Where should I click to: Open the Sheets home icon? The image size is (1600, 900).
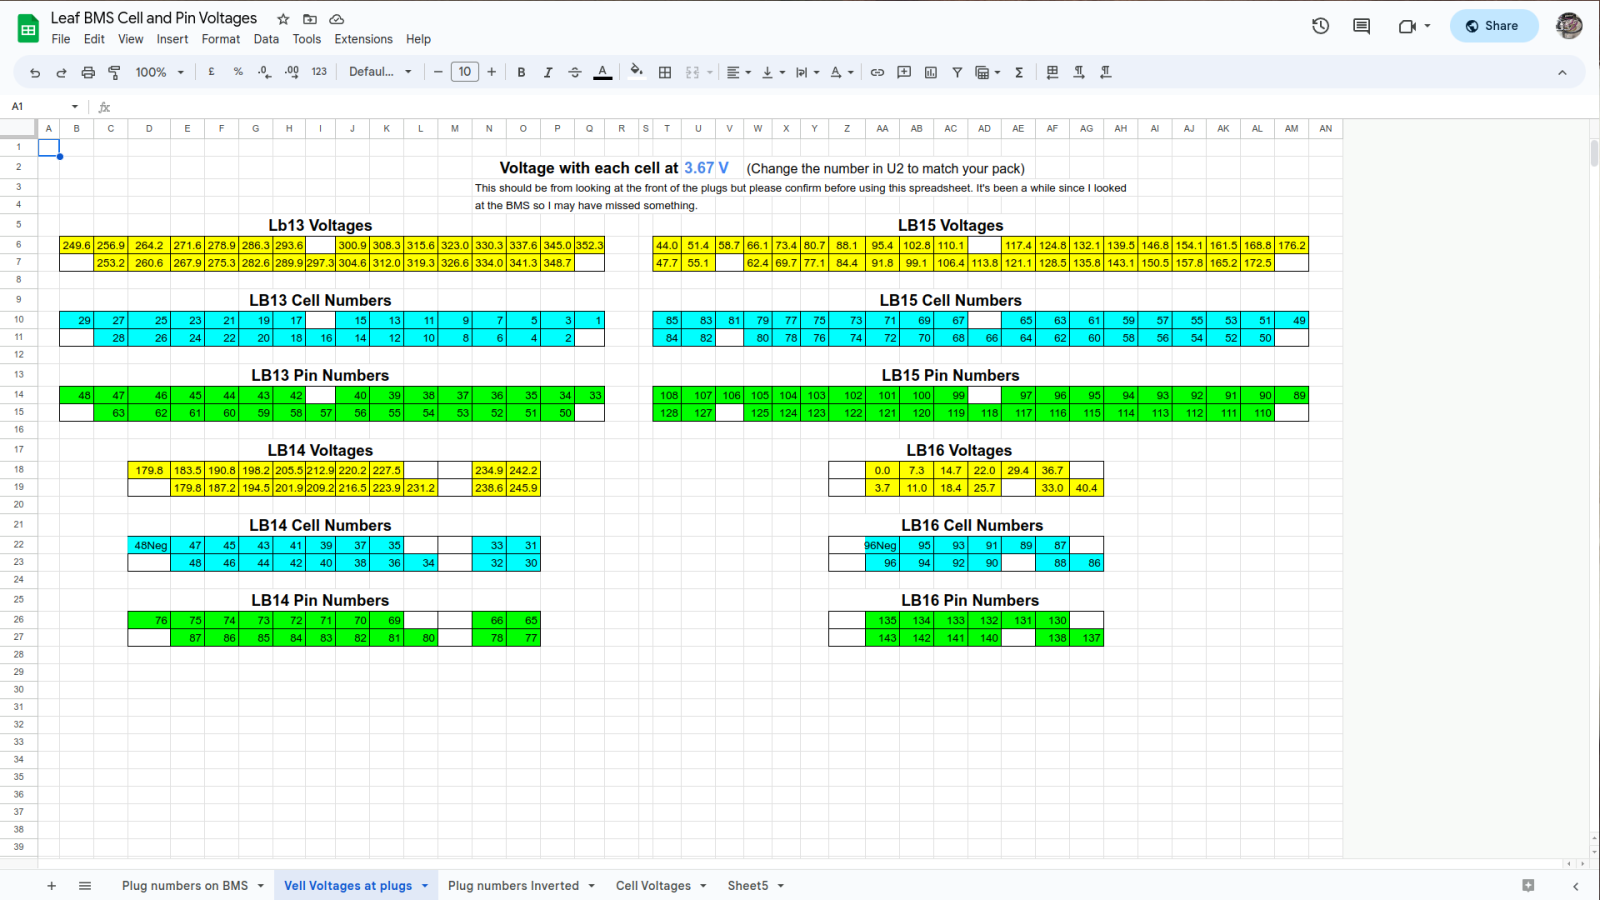coord(28,29)
